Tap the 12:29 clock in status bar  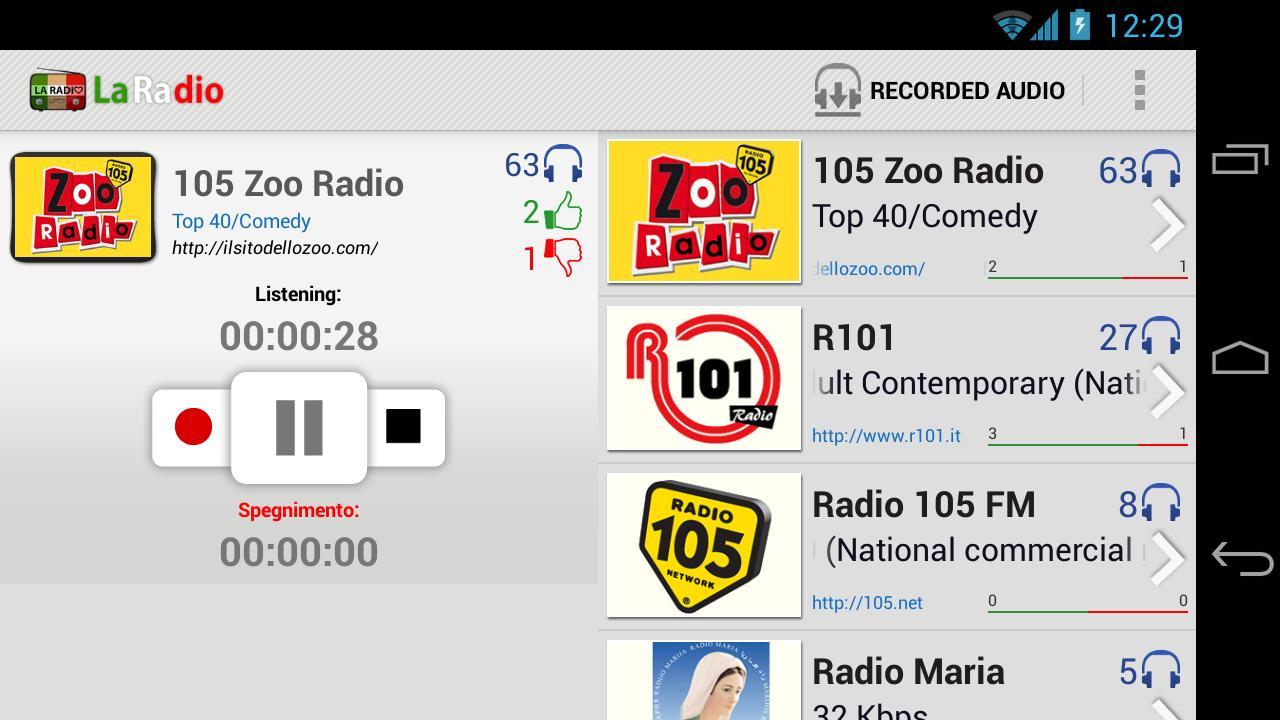1143,25
